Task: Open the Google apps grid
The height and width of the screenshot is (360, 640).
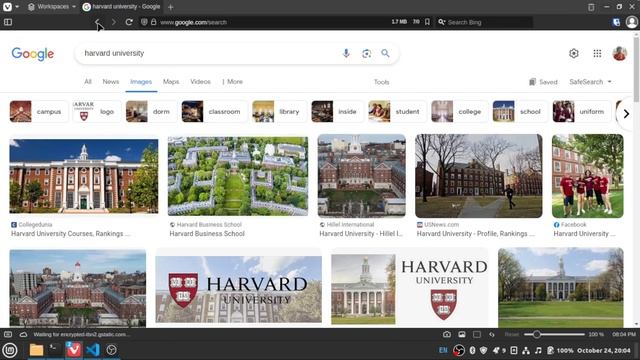Action: pyautogui.click(x=597, y=53)
